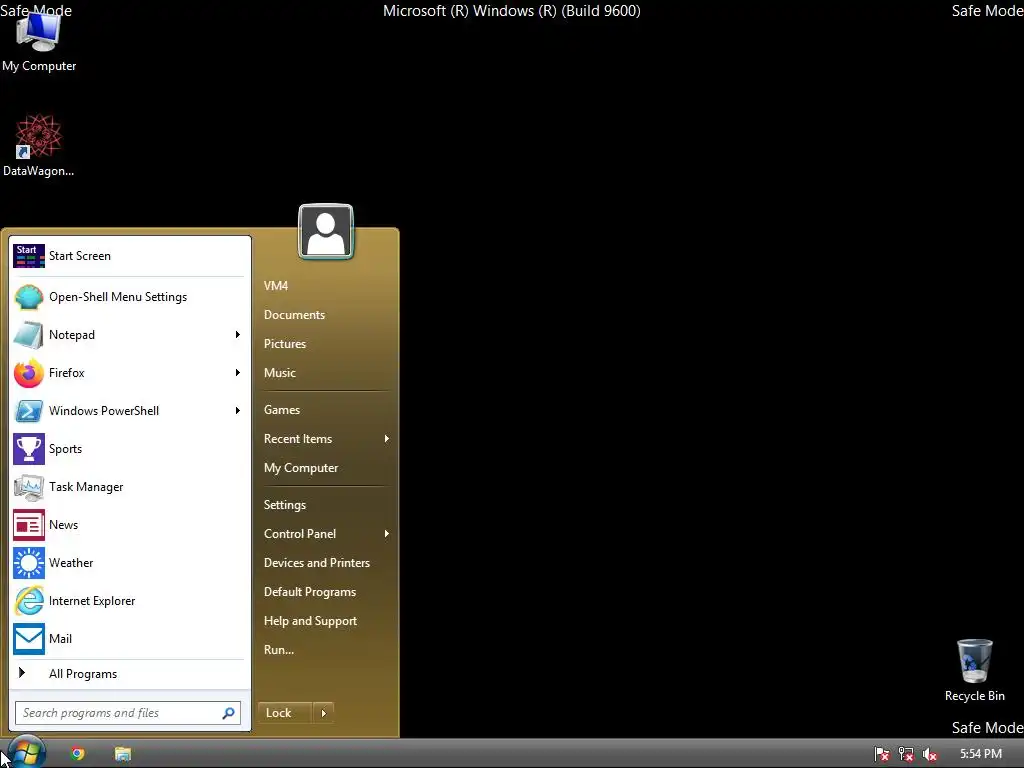Expand the Firefox jump list arrow
The image size is (1024, 768).
pyautogui.click(x=238, y=373)
